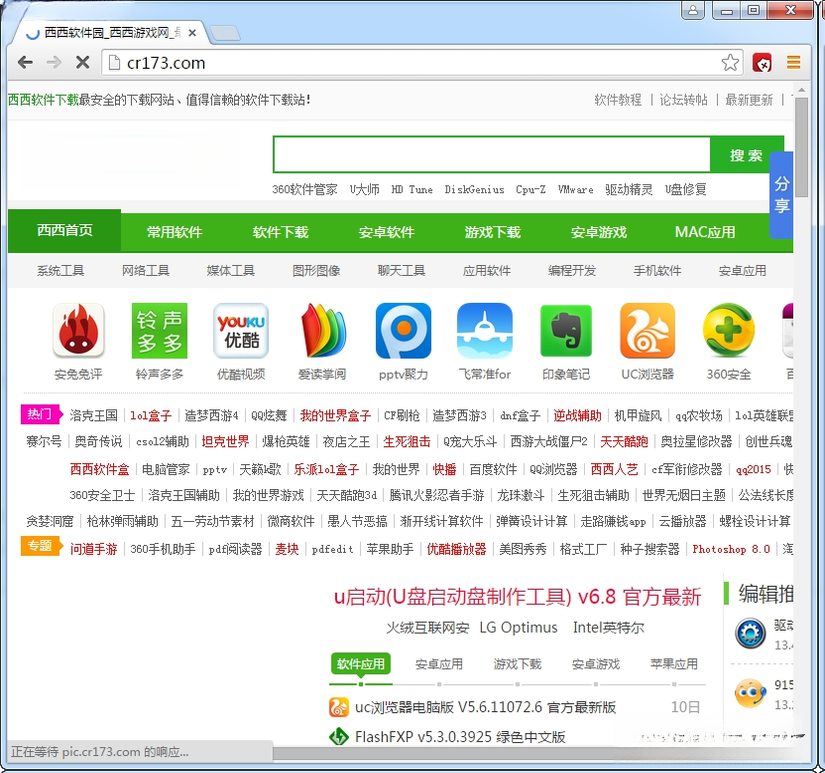Screen dimensions: 825x773
Task: Open the 飞常准 airplane icon
Action: click(x=485, y=332)
